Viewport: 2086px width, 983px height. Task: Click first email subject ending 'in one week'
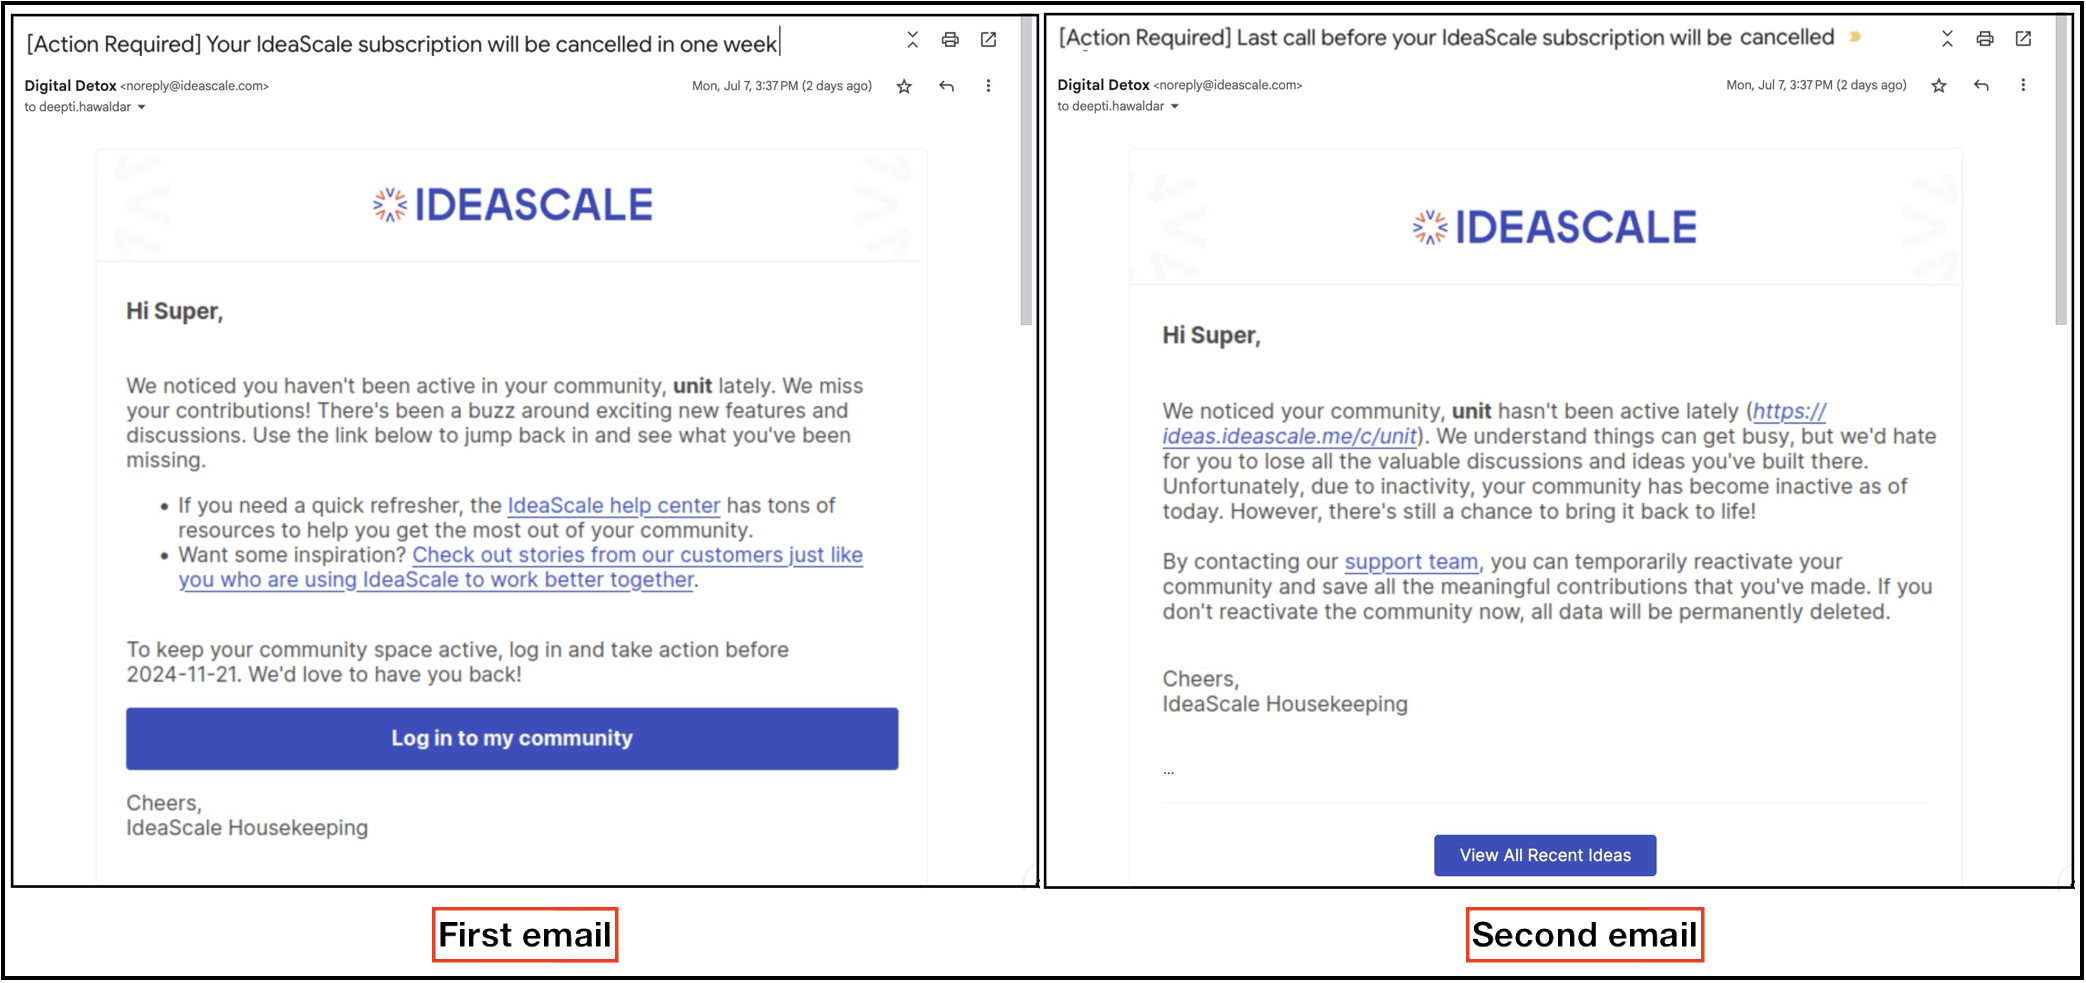[x=402, y=44]
